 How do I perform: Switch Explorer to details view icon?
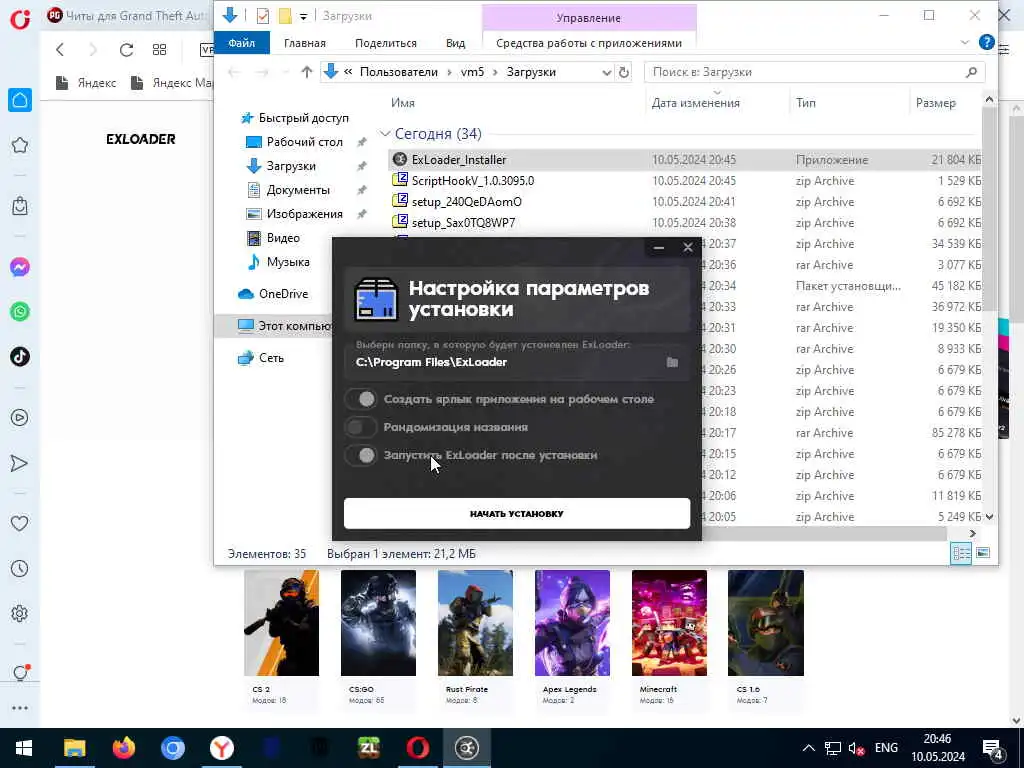[x=961, y=554]
